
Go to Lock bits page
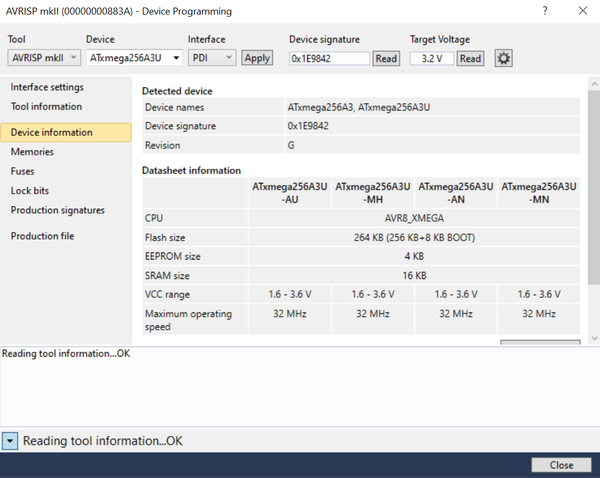click(30, 191)
